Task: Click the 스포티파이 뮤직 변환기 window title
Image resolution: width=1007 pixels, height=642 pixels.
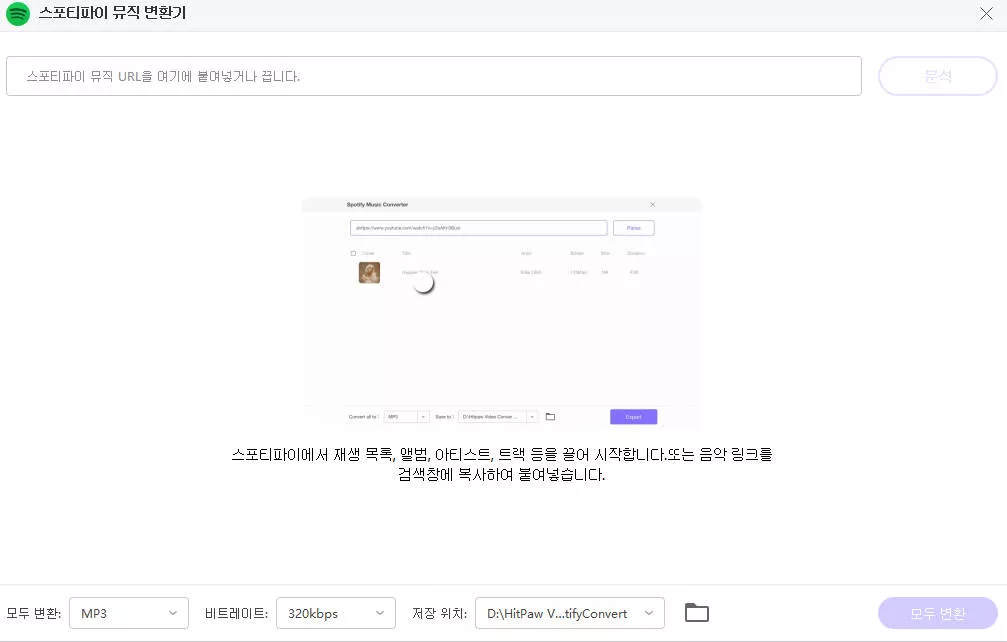Action: tap(112, 13)
